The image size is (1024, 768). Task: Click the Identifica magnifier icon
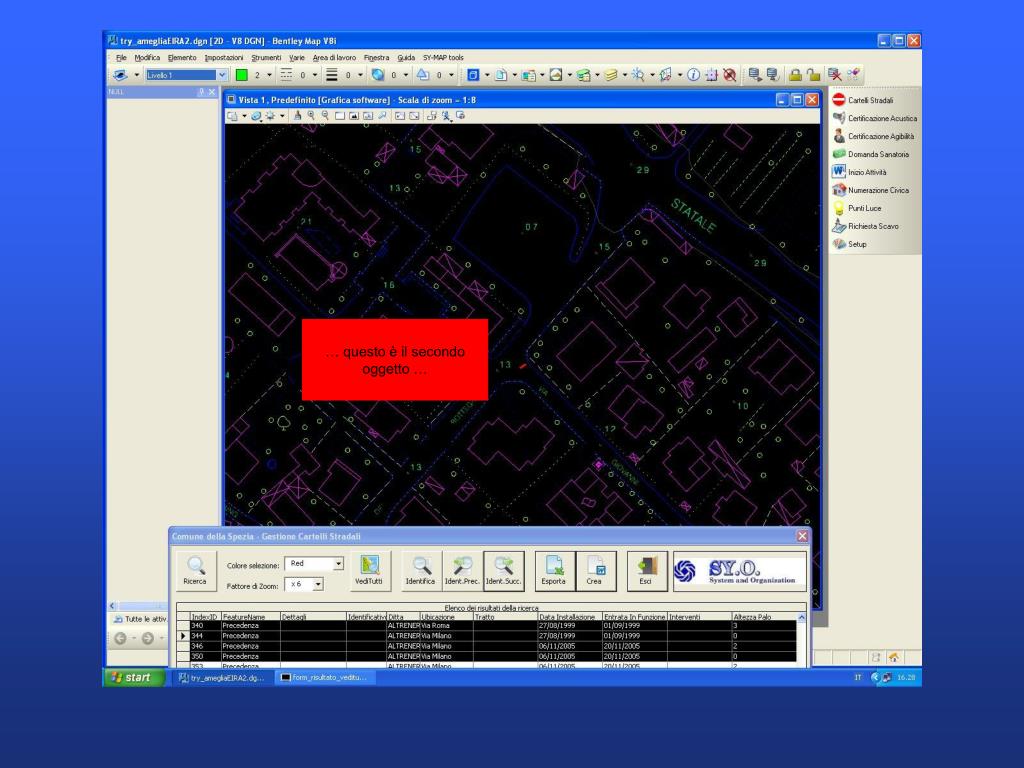tap(420, 570)
